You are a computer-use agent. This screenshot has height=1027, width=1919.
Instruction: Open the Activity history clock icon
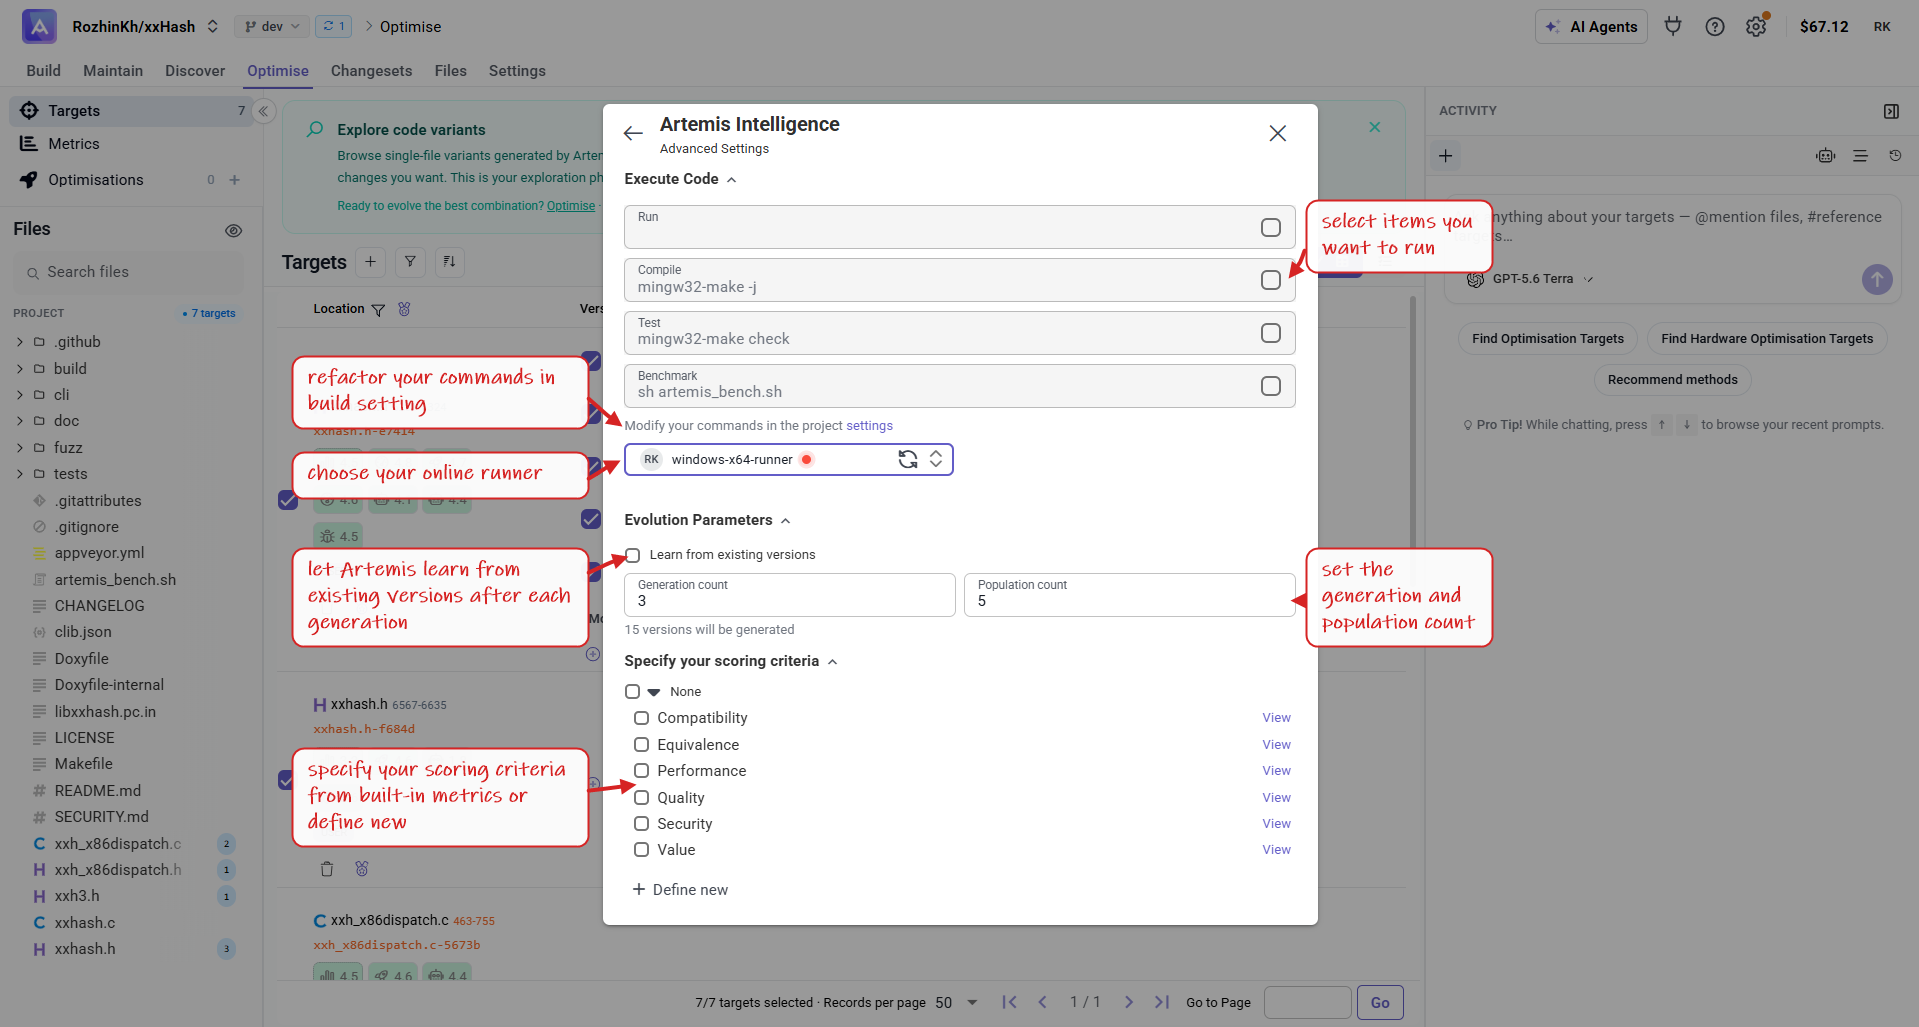coord(1895,156)
